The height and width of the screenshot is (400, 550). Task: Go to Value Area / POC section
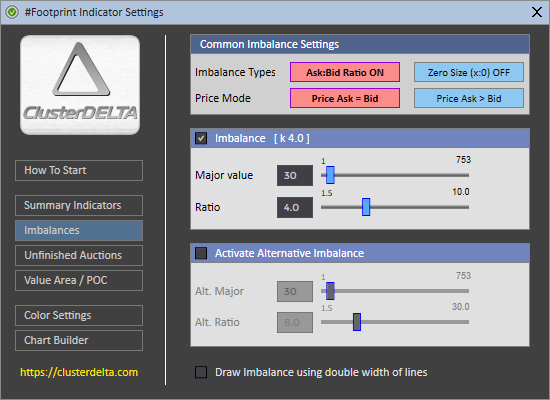pos(79,280)
